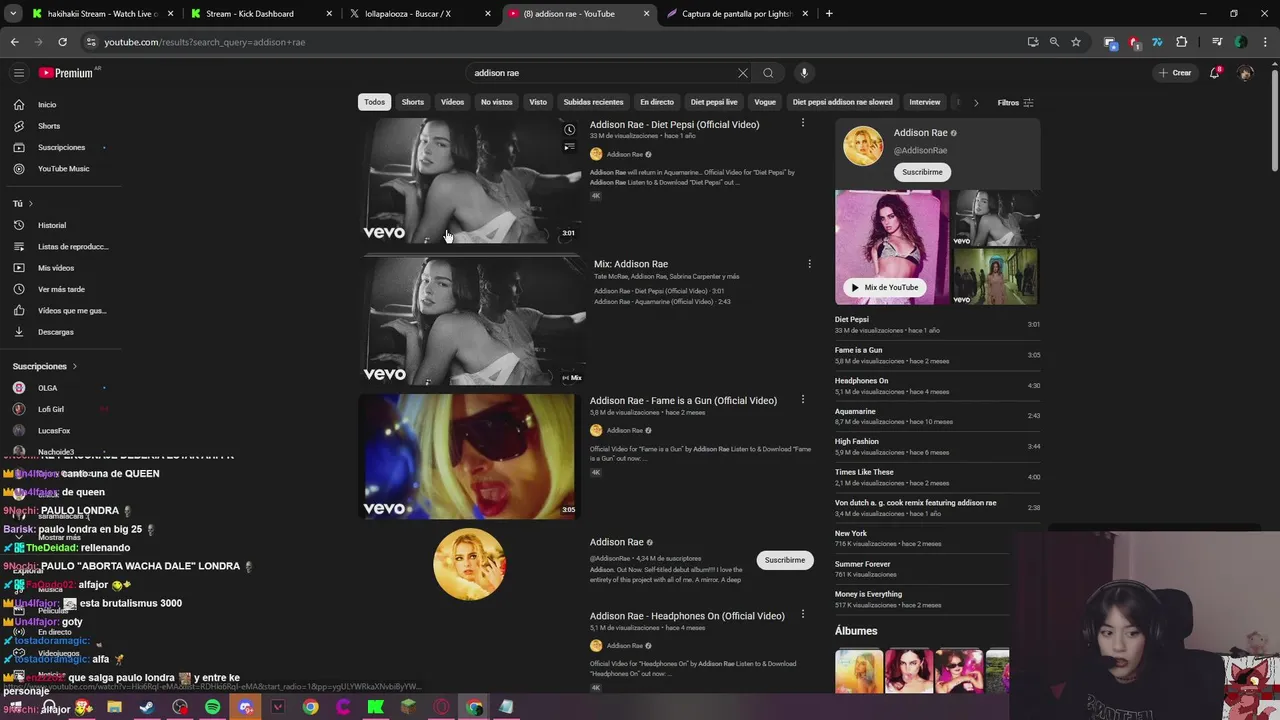Image resolution: width=1280 pixels, height=720 pixels.
Task: Open Descargas in the sidebar
Action: pos(60,332)
